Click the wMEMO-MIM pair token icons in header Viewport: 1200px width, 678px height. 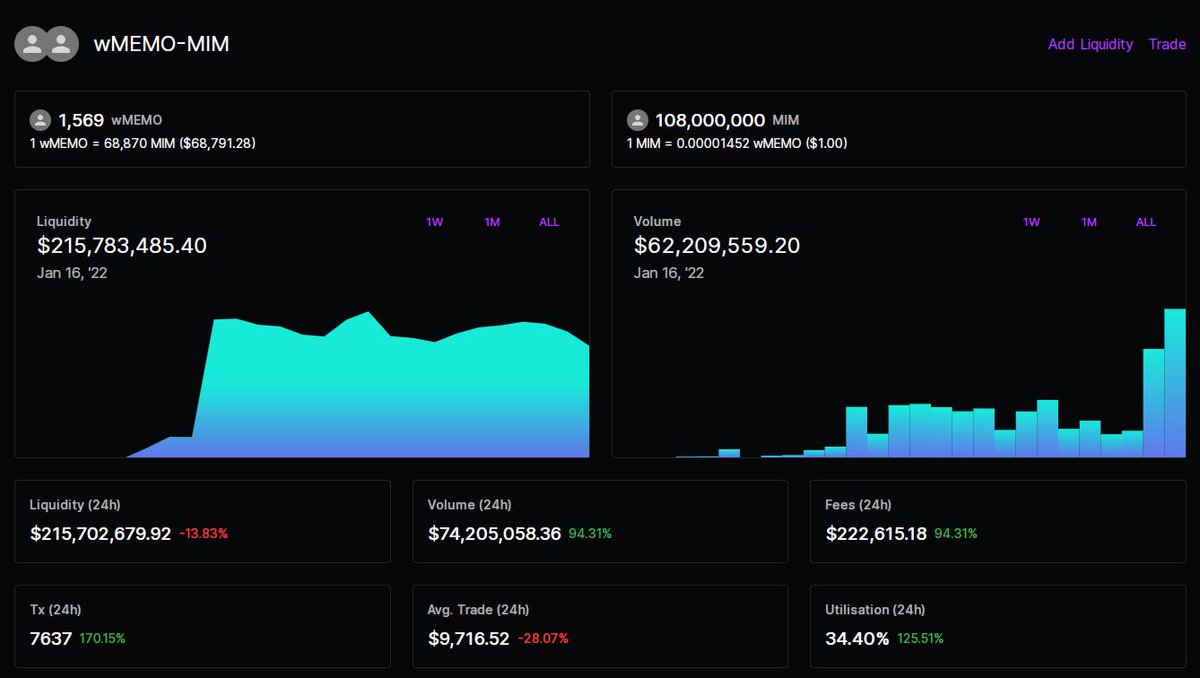[x=46, y=44]
